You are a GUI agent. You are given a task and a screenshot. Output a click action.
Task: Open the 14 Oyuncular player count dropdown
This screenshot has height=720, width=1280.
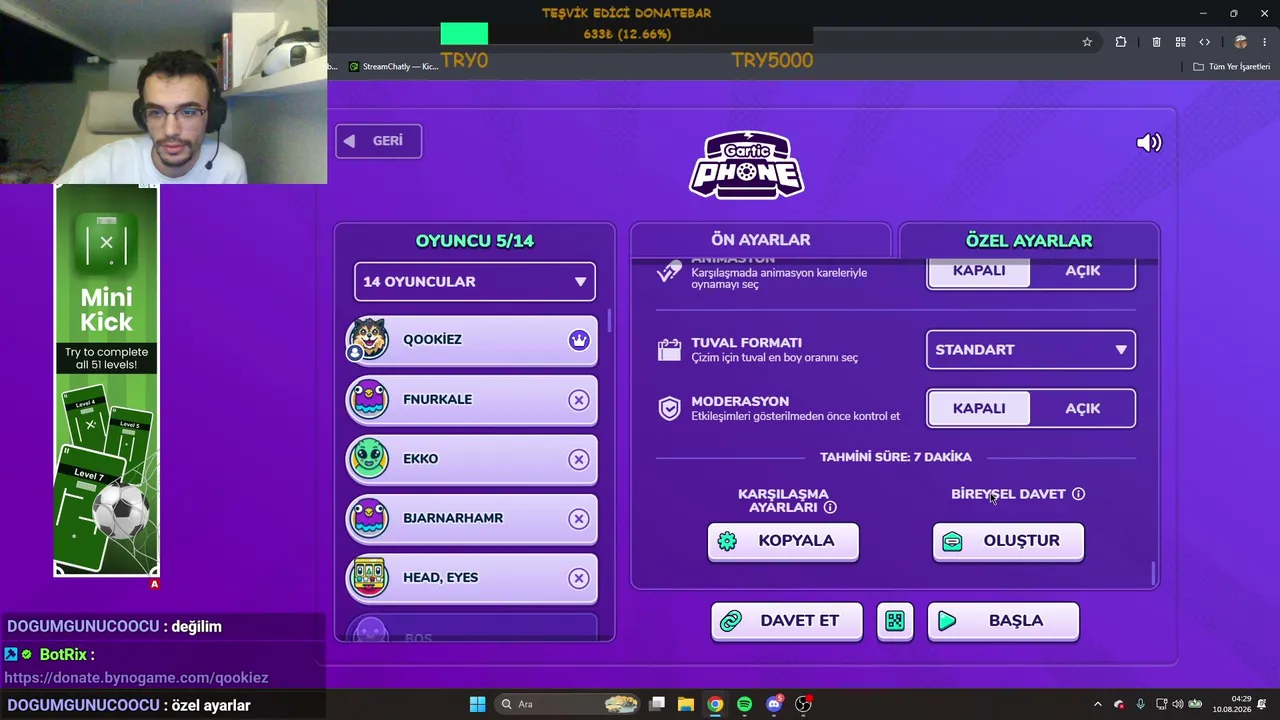tap(475, 282)
